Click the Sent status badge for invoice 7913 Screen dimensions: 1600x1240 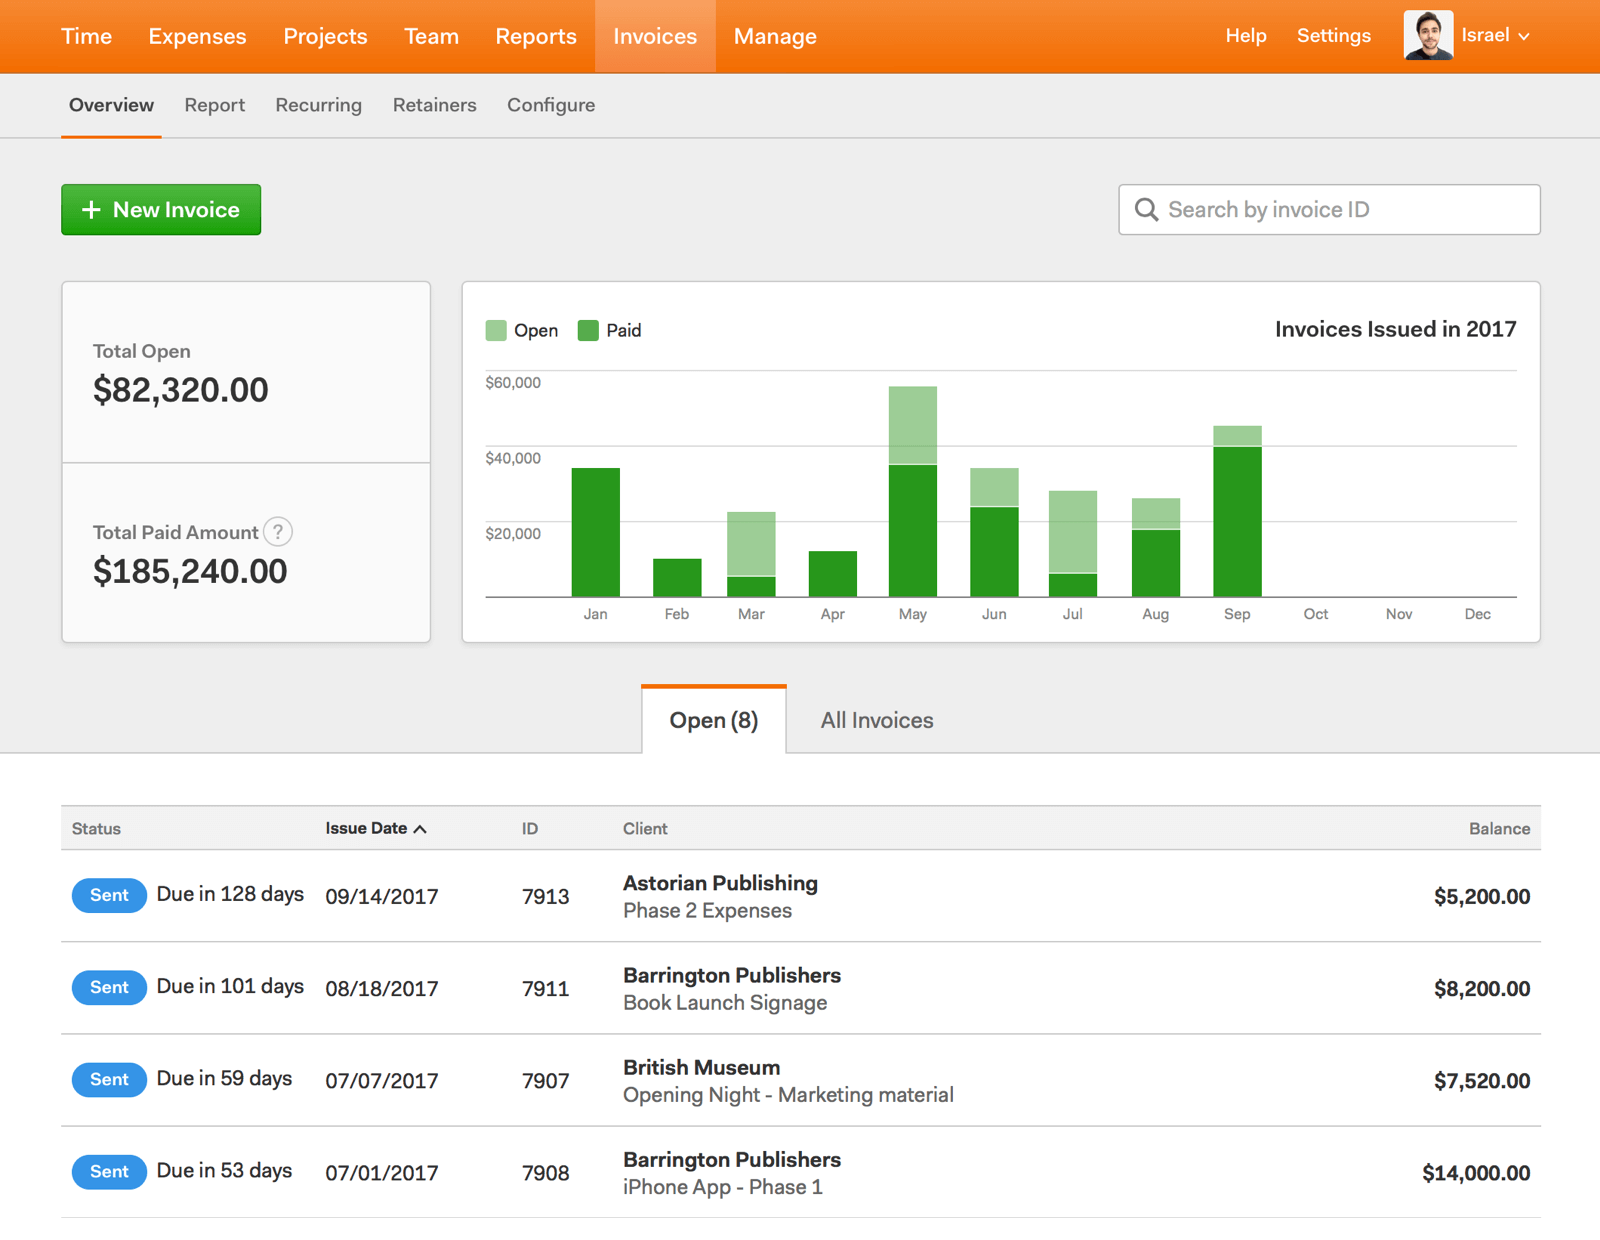(108, 895)
